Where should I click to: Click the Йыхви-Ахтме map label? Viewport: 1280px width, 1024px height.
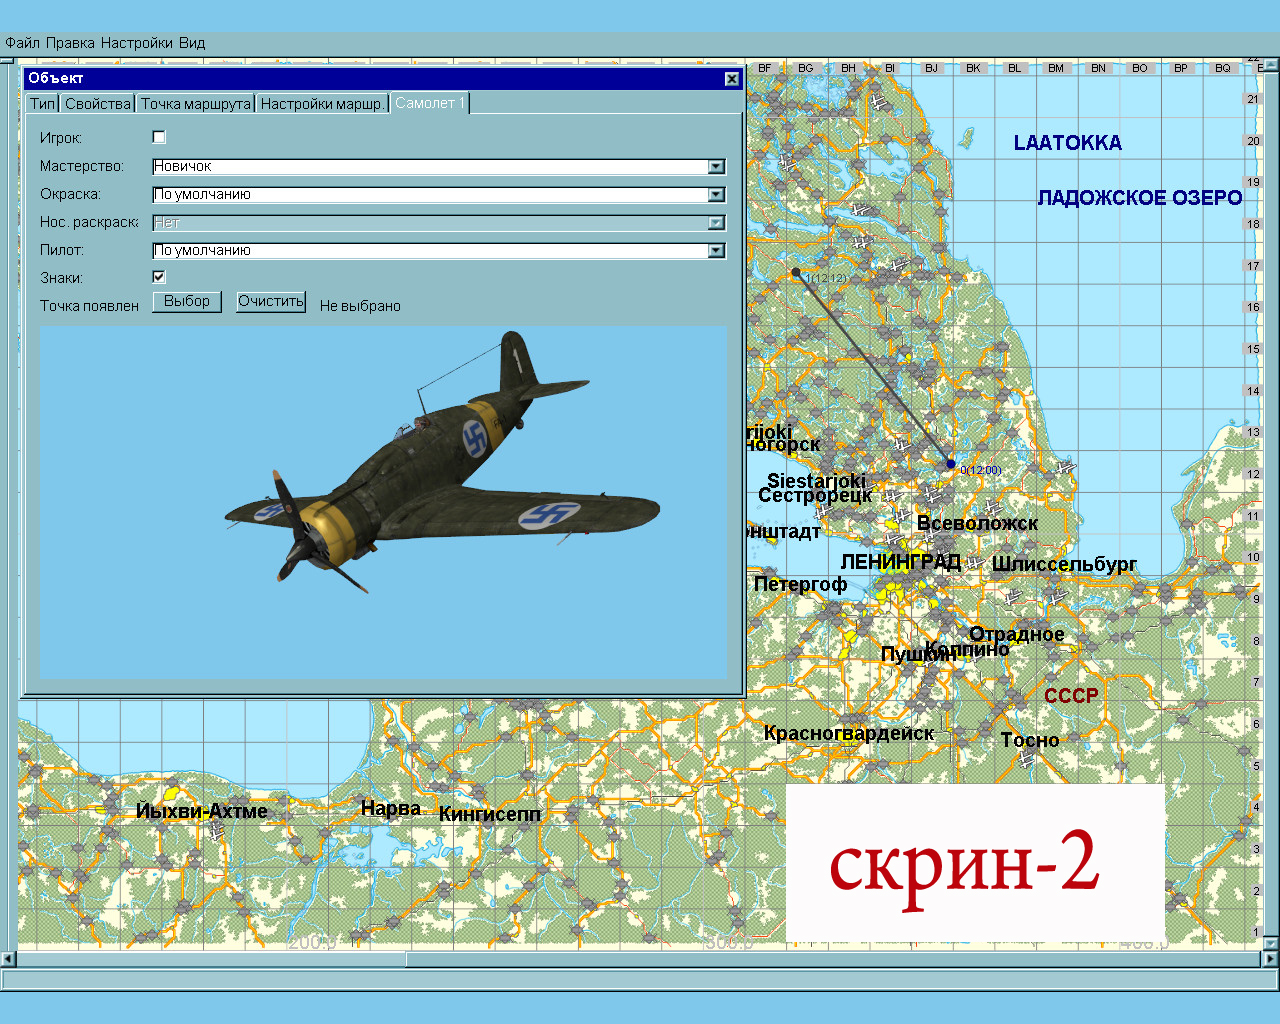click(x=202, y=811)
